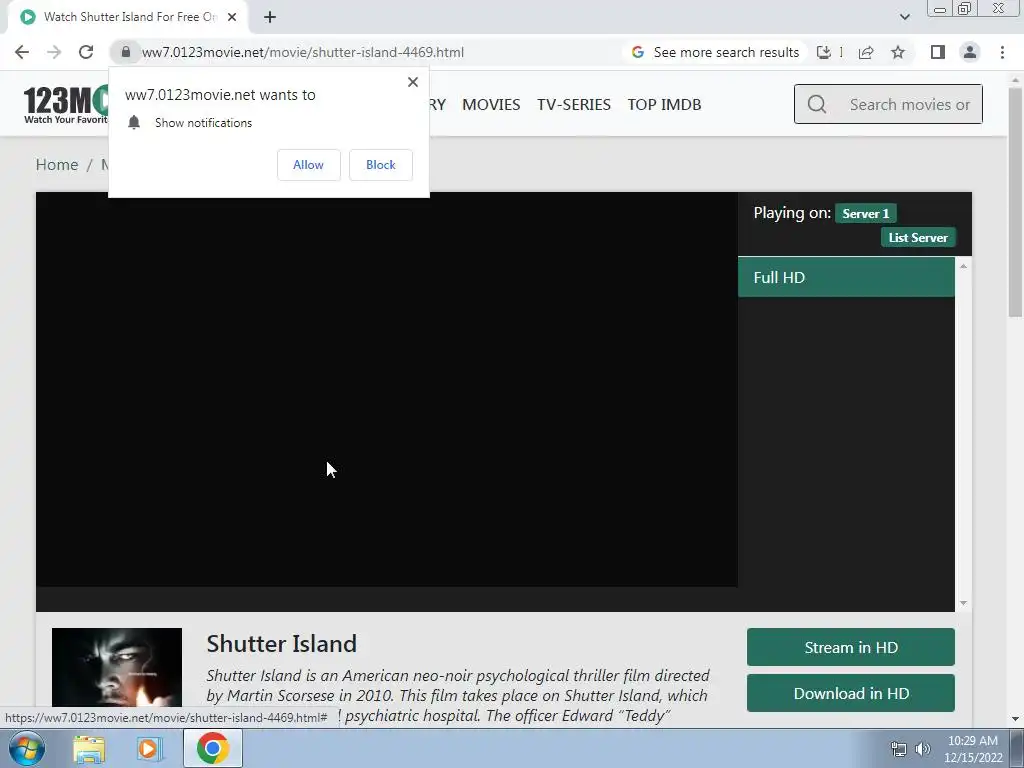1024x768 pixels.
Task: Click the padlock site info icon
Action: 126,52
